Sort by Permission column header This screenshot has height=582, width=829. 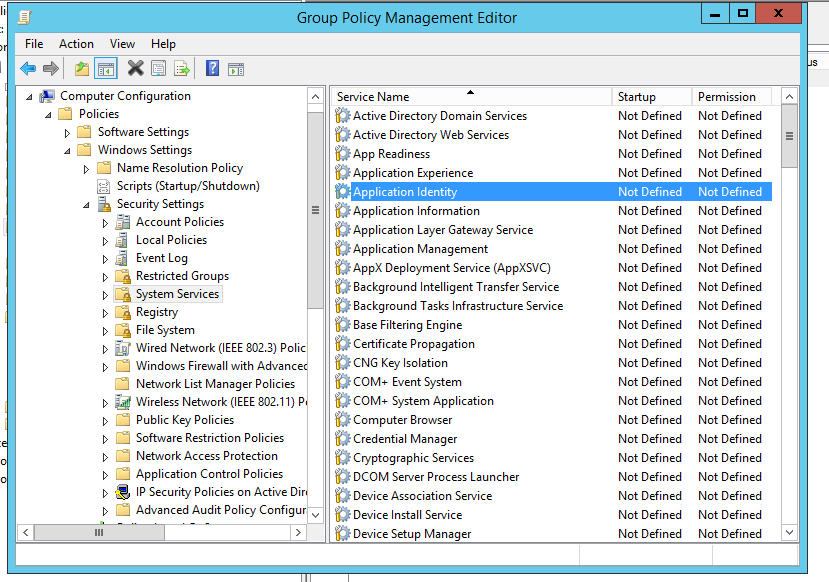point(732,97)
